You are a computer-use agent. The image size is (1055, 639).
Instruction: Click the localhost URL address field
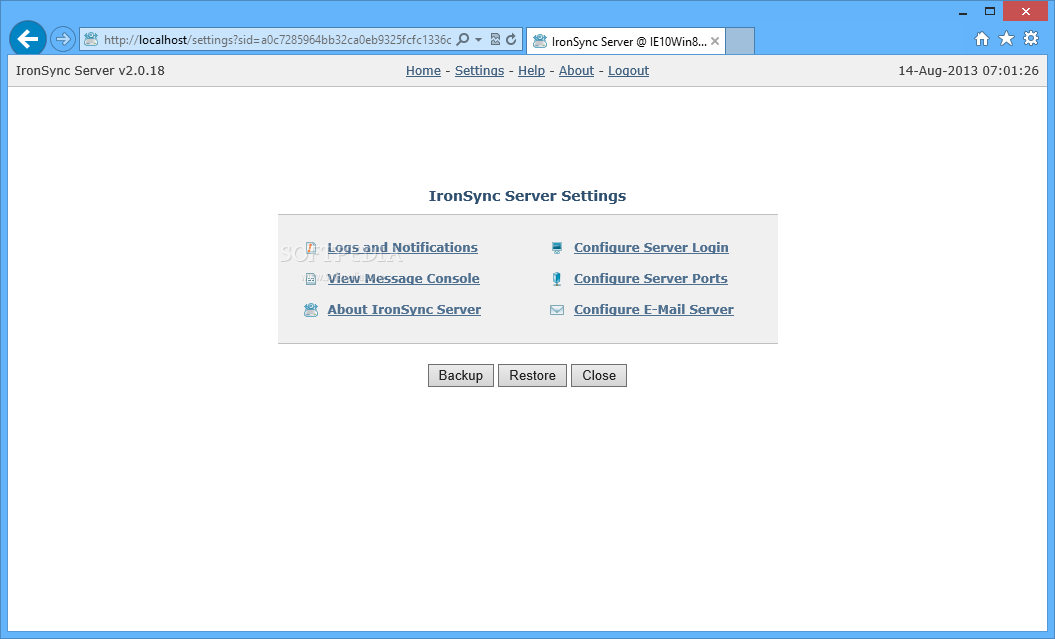(277, 40)
